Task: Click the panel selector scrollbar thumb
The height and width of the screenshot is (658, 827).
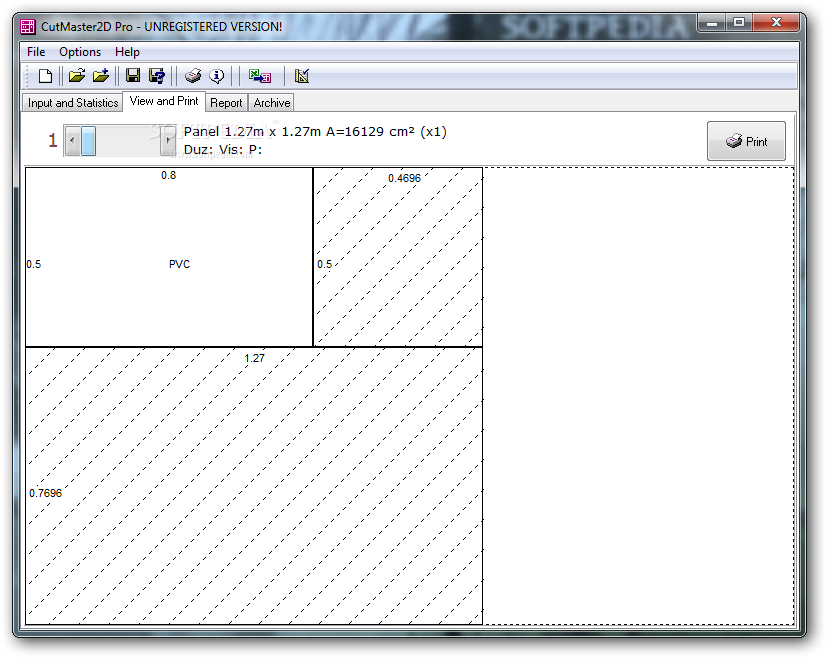Action: [89, 140]
